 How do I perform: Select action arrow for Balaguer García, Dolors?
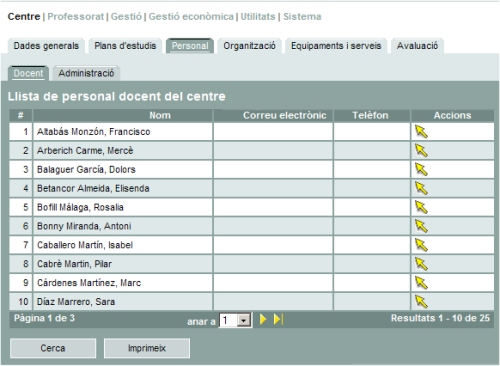click(421, 169)
